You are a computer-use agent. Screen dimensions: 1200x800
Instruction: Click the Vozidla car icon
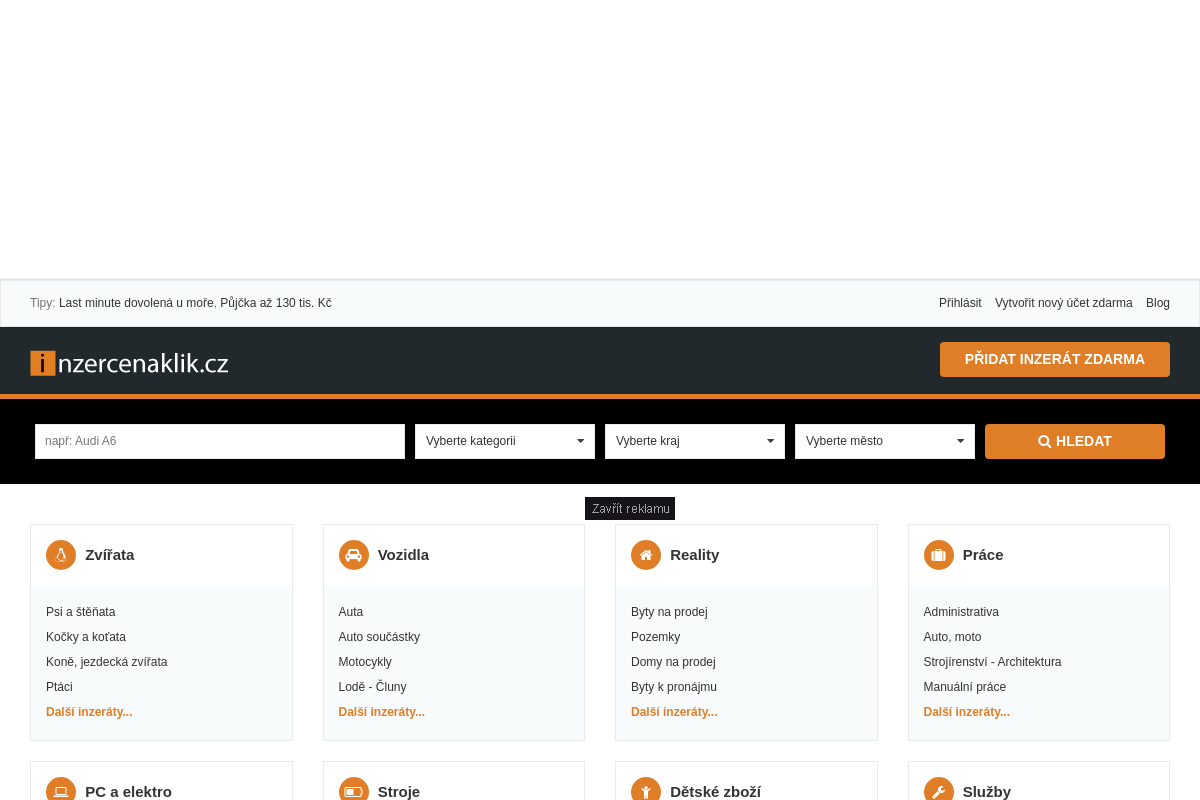(x=354, y=555)
